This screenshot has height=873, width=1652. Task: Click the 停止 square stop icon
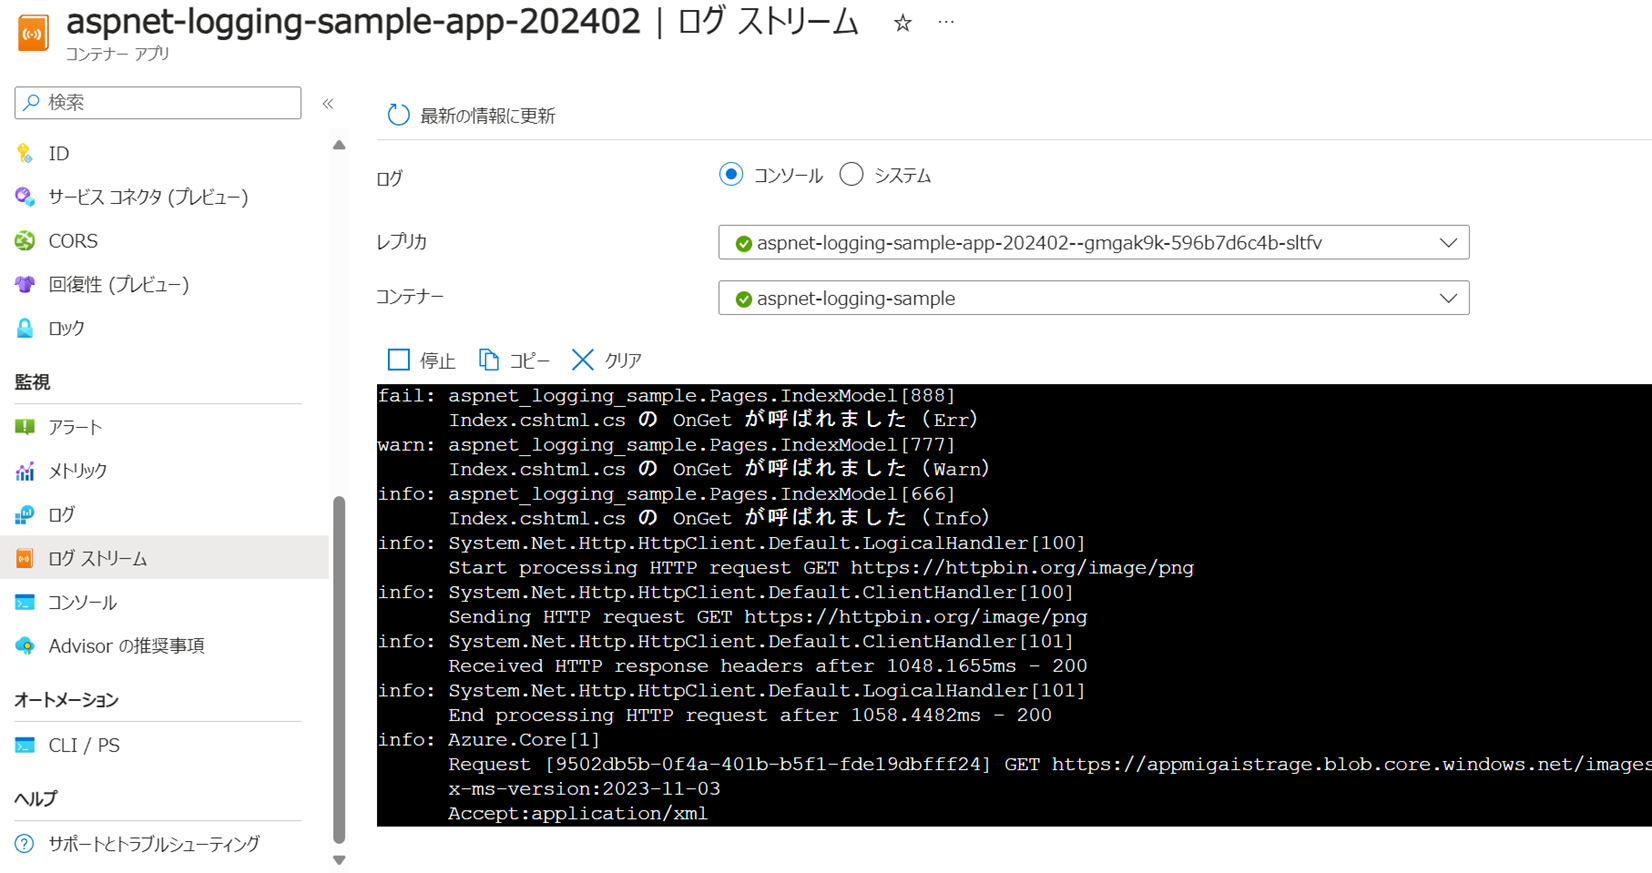pyautogui.click(x=399, y=359)
